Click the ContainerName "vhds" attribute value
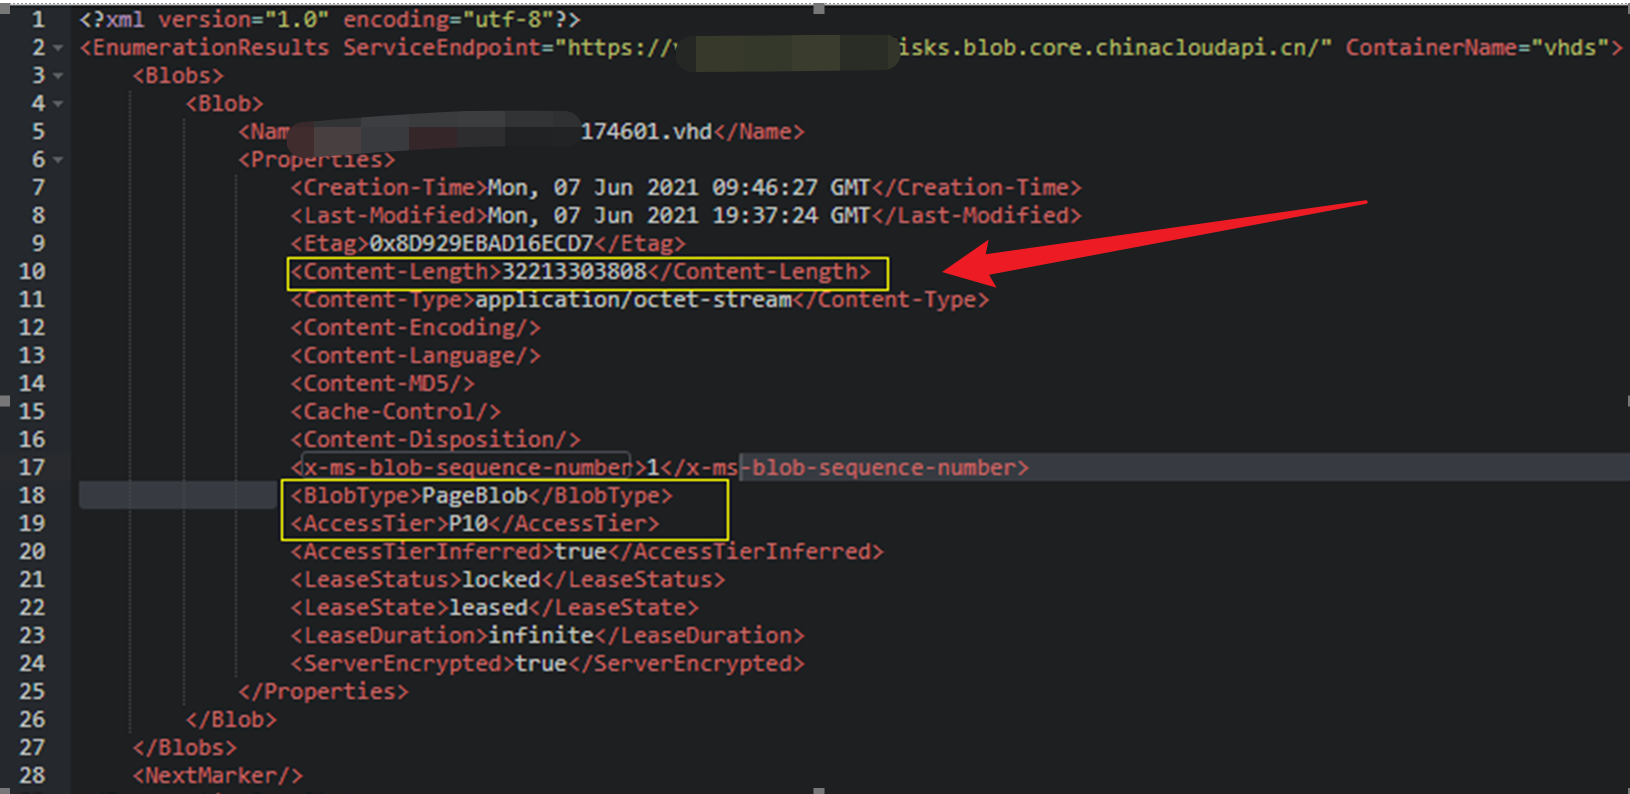The height and width of the screenshot is (794, 1630). point(1569,48)
